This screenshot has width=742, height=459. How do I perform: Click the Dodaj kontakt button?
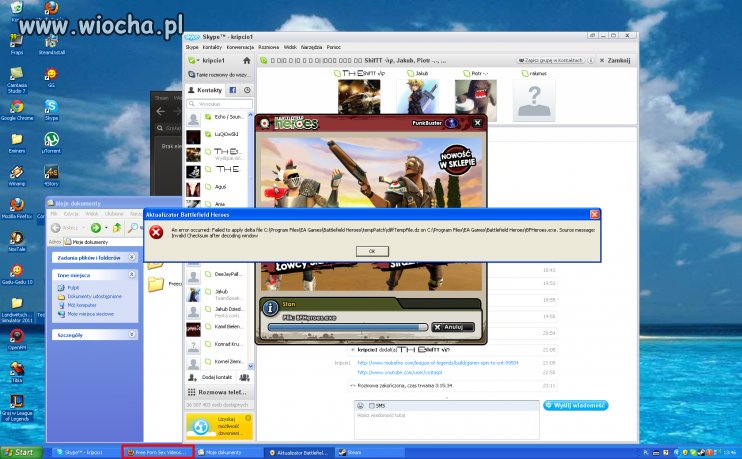click(x=212, y=377)
